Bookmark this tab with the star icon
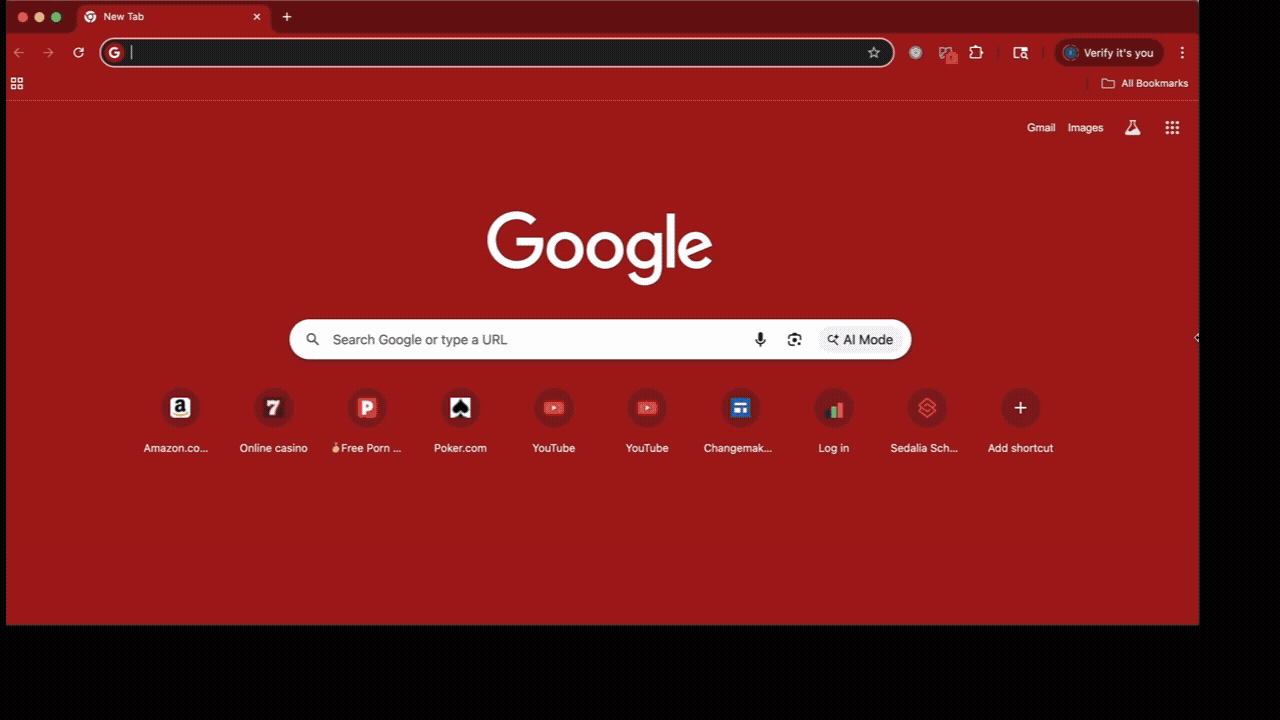Screen dimensions: 1280x720 pyautogui.click(x=874, y=53)
